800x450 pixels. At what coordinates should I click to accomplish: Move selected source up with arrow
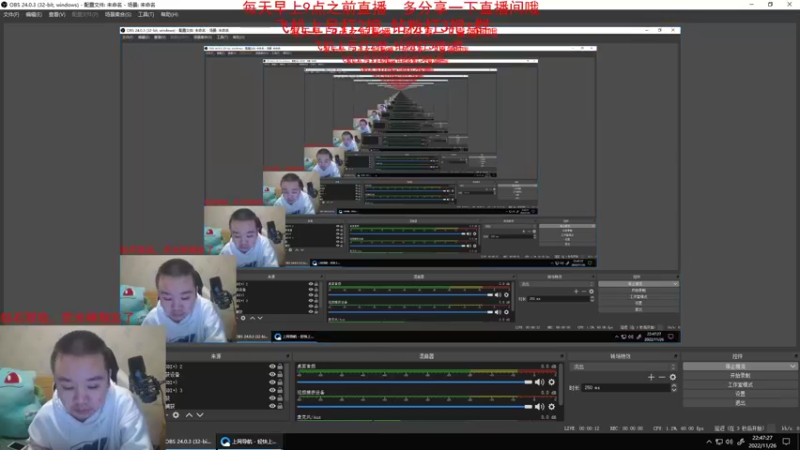click(x=189, y=415)
